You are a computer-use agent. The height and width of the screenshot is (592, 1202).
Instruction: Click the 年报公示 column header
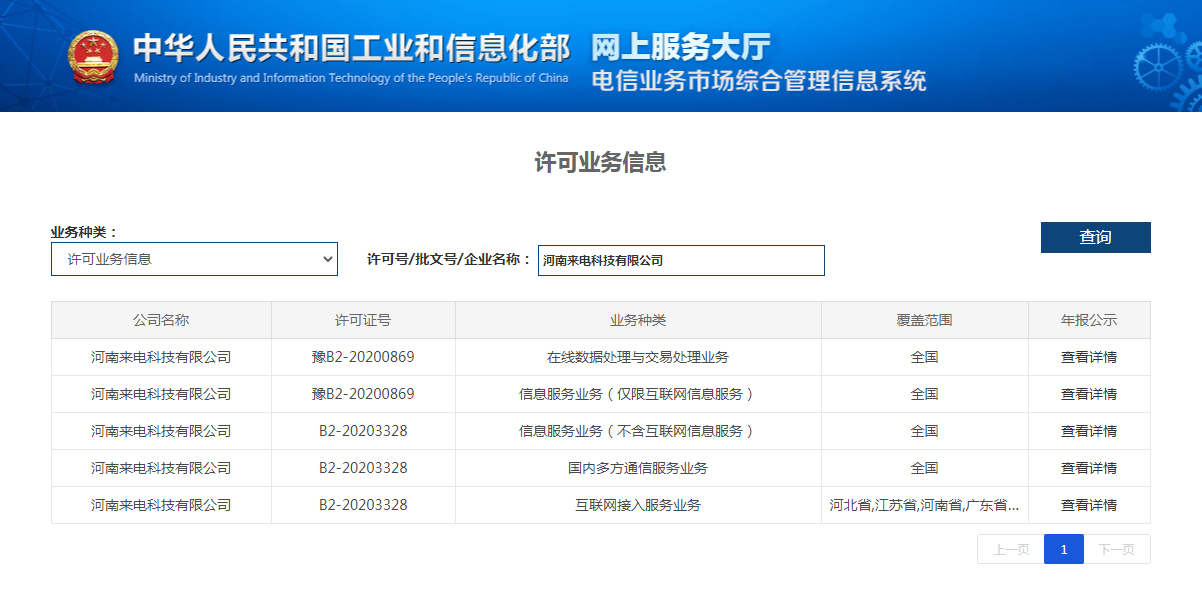pyautogui.click(x=1089, y=320)
